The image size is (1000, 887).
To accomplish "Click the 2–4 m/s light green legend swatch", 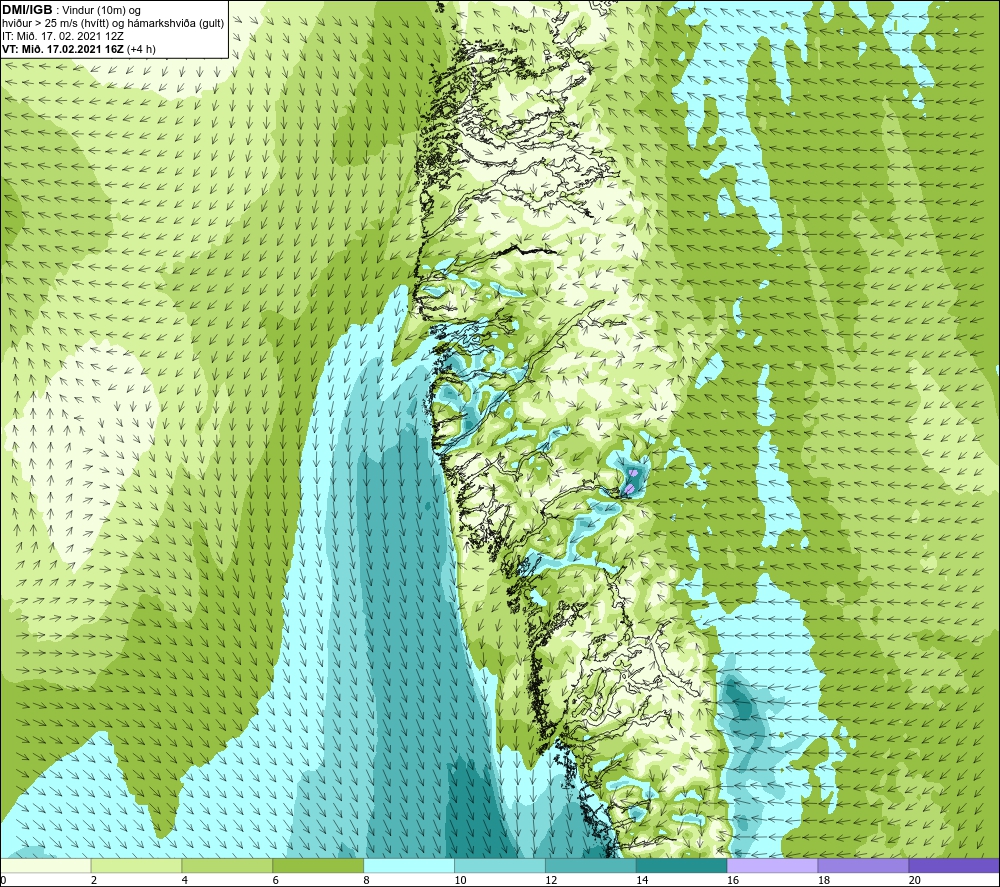I will pos(136,865).
